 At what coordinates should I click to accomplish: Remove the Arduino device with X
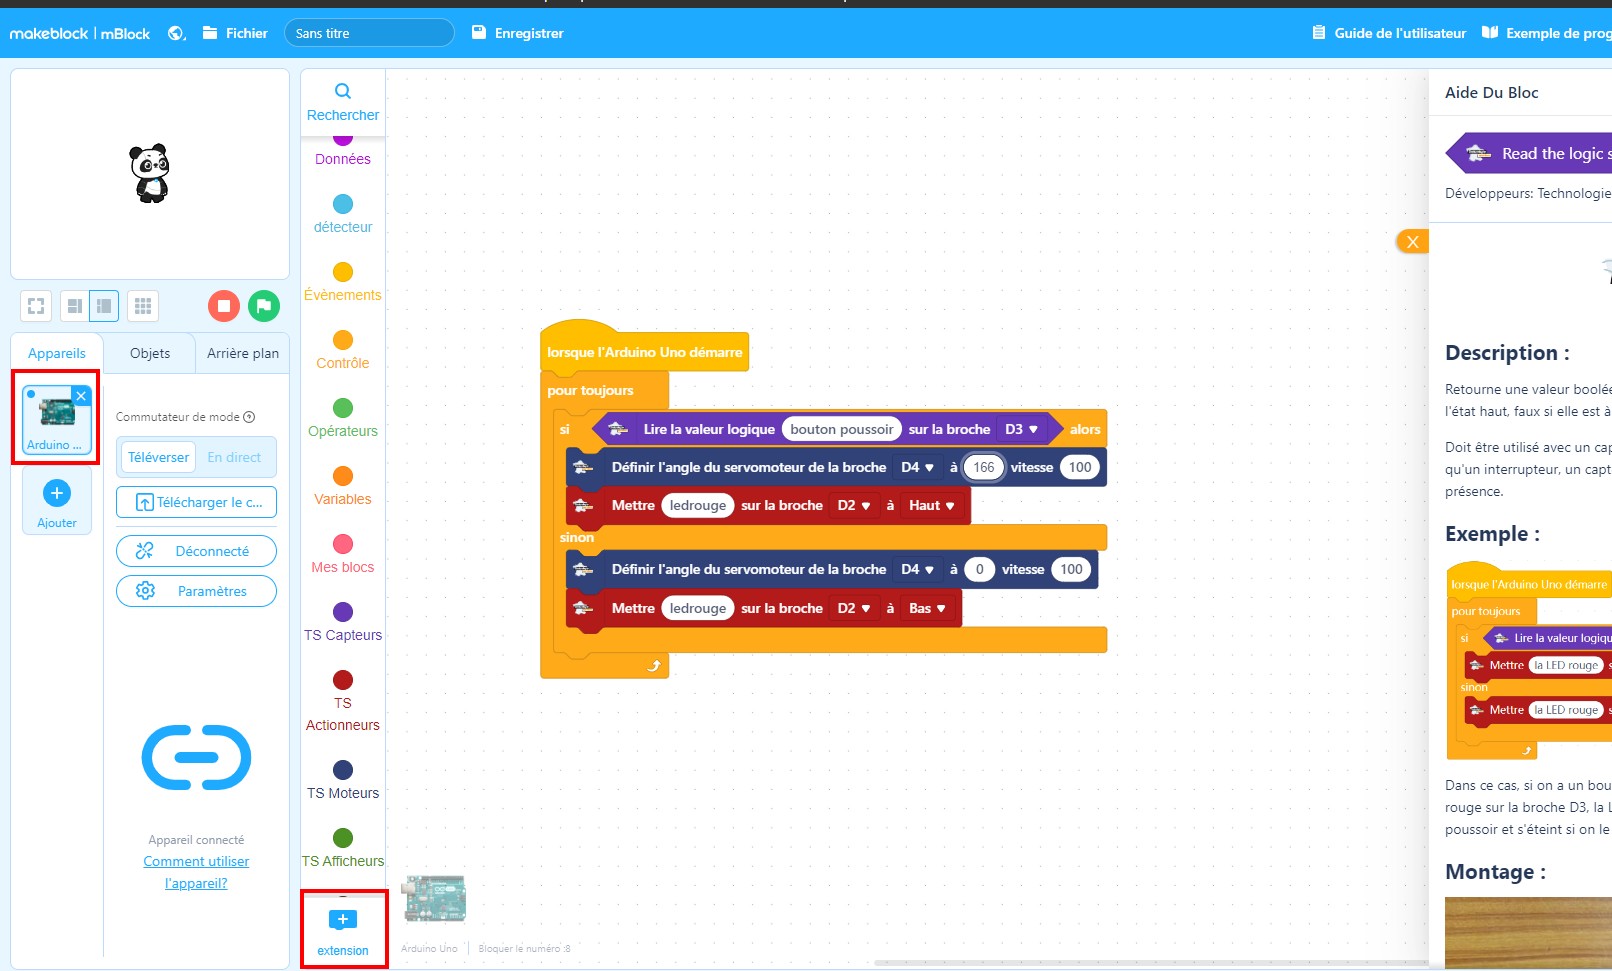[x=82, y=396]
